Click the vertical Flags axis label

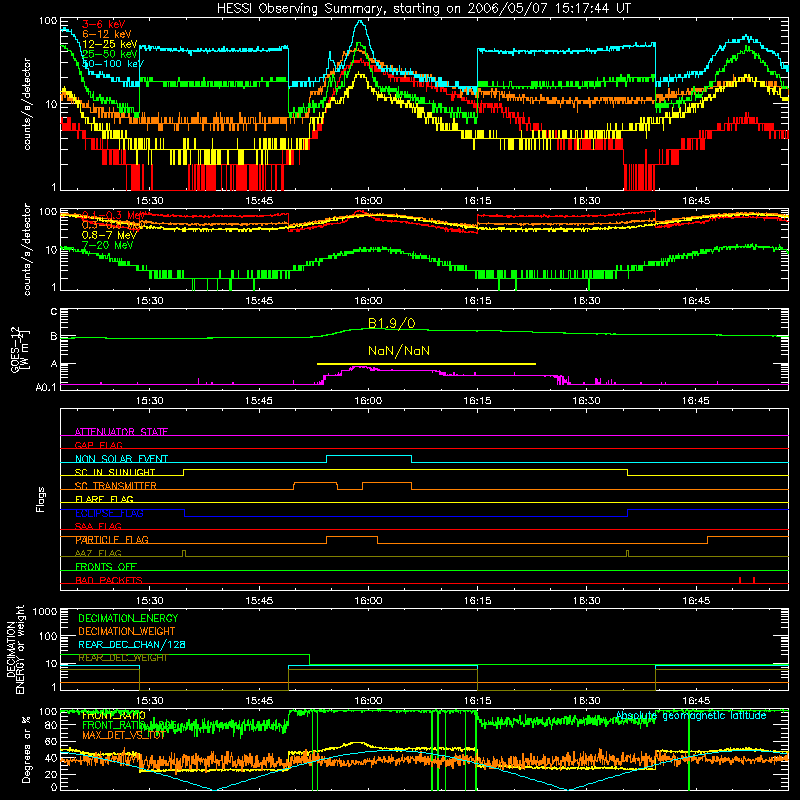click(x=40, y=499)
